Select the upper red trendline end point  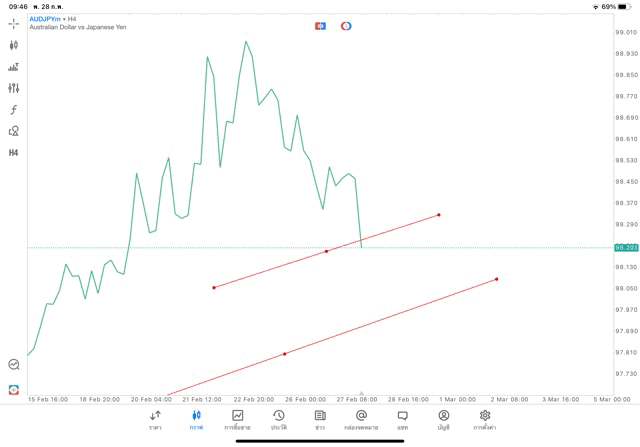pyautogui.click(x=439, y=215)
